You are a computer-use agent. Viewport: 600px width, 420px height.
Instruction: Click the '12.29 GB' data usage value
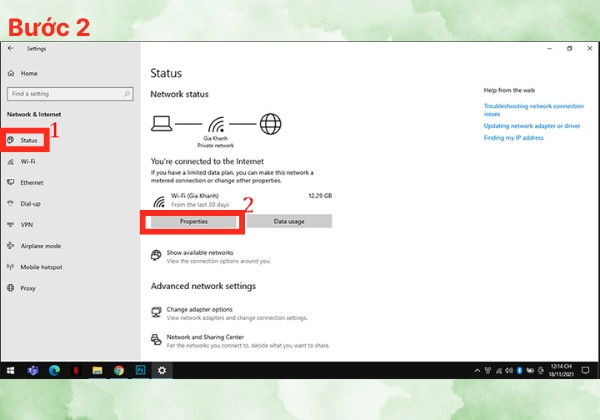point(320,196)
